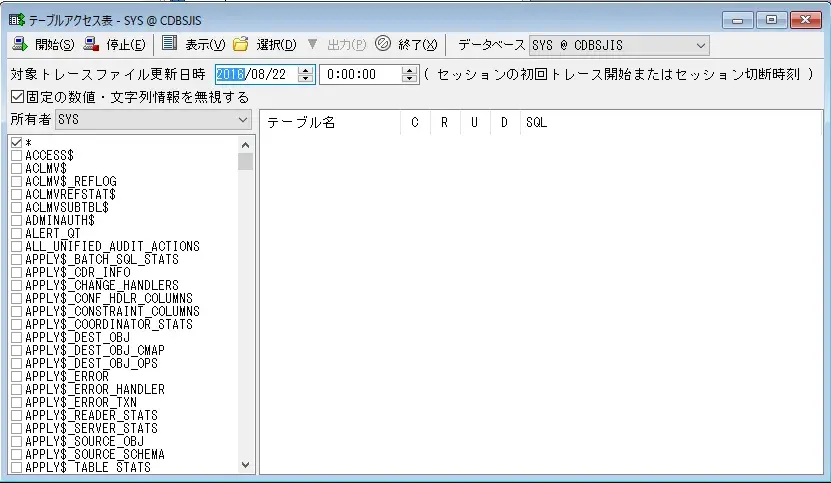Check the ACCESS$ table checkbox

pyautogui.click(x=16, y=156)
